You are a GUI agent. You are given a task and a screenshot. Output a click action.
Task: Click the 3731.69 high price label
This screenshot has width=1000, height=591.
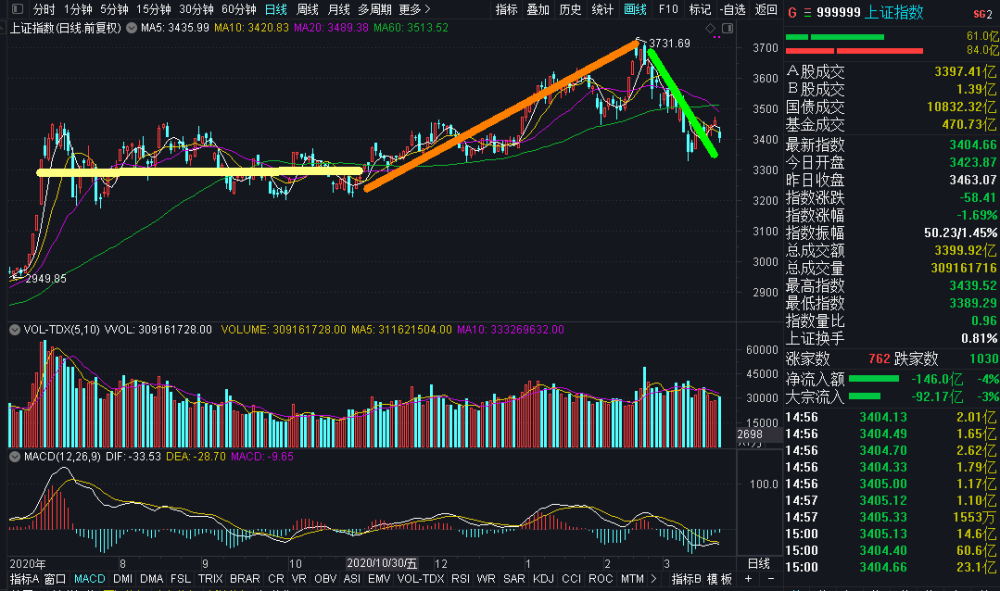click(670, 43)
